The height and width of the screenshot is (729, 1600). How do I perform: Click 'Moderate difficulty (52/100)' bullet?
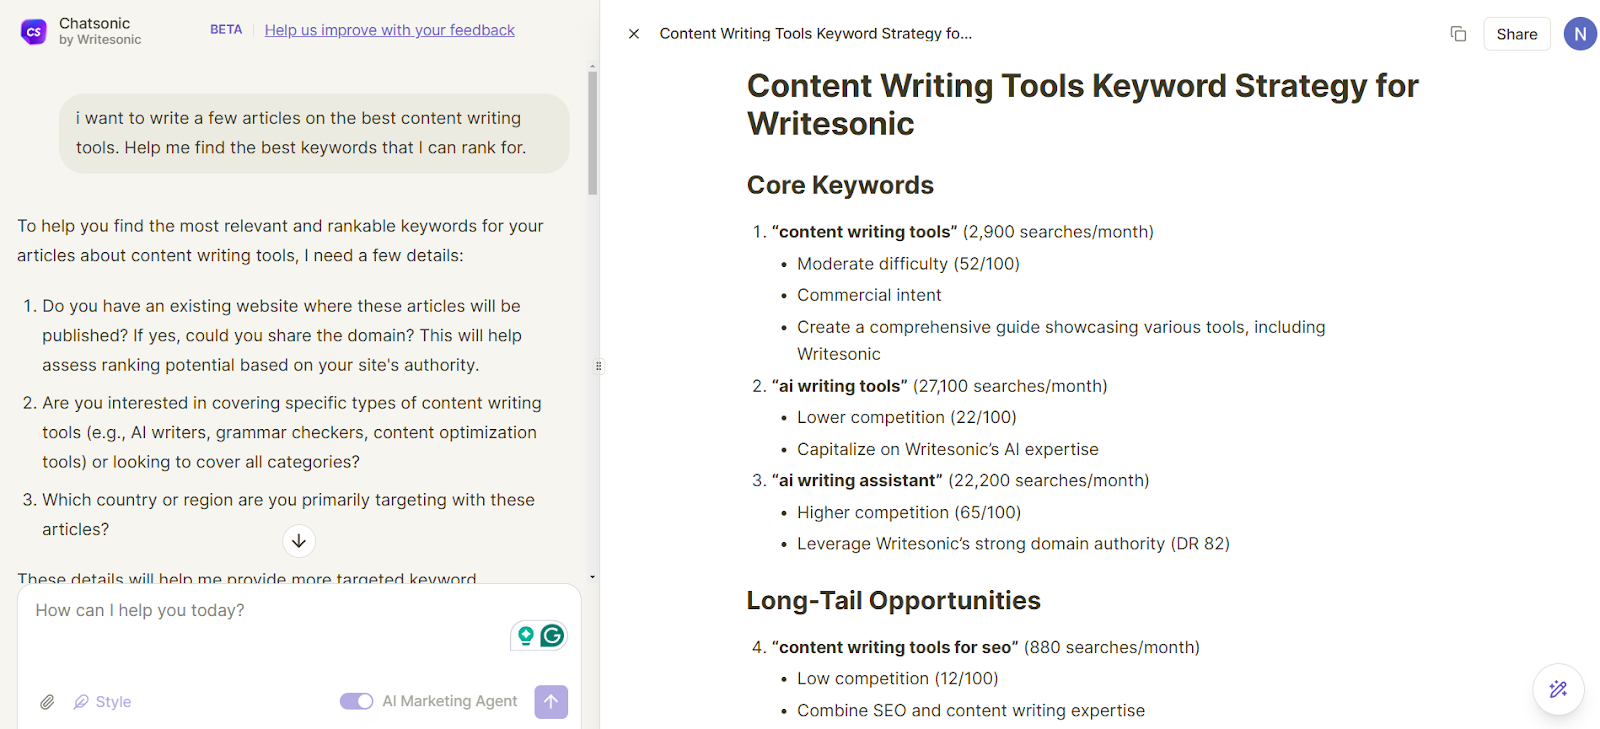[x=908, y=264]
